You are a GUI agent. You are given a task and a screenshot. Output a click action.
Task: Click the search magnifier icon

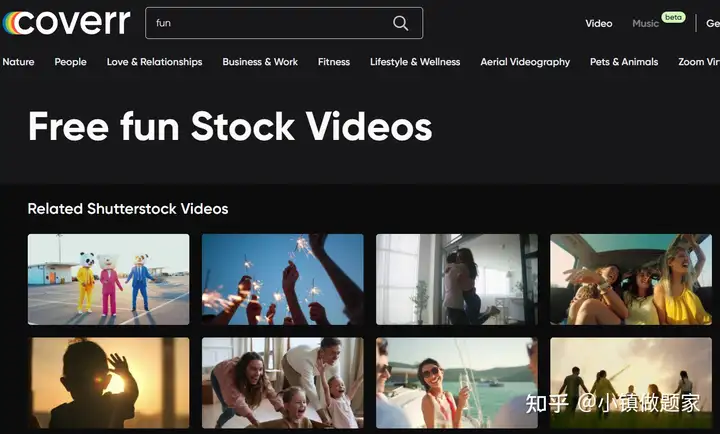click(x=400, y=23)
